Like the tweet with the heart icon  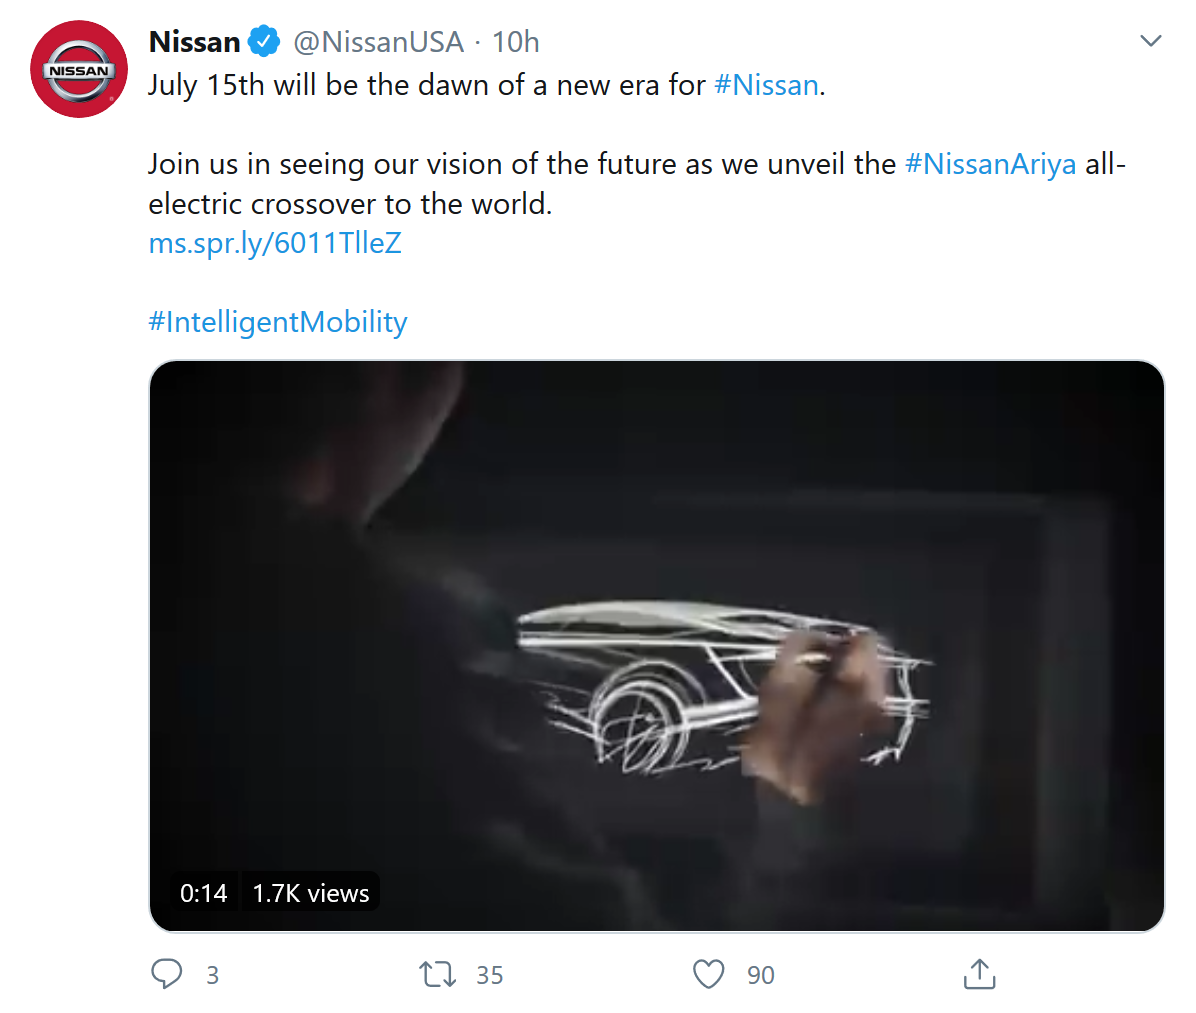(708, 974)
